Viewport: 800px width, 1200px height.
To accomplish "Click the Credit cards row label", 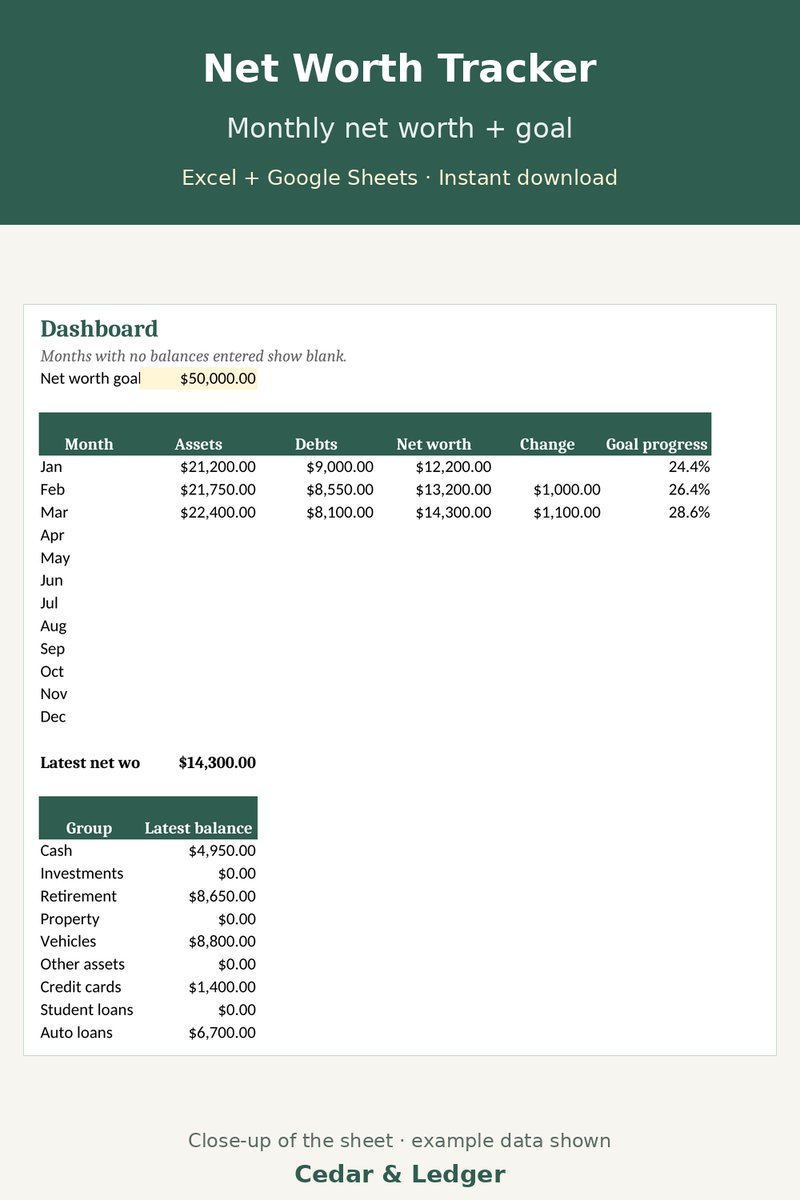I will point(81,987).
